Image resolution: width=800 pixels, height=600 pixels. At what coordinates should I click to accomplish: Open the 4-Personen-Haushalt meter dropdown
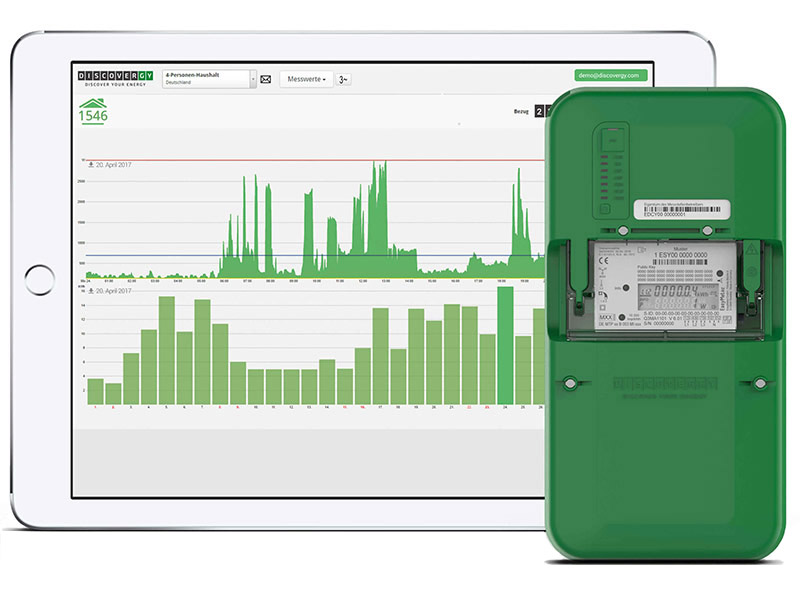pyautogui.click(x=208, y=79)
